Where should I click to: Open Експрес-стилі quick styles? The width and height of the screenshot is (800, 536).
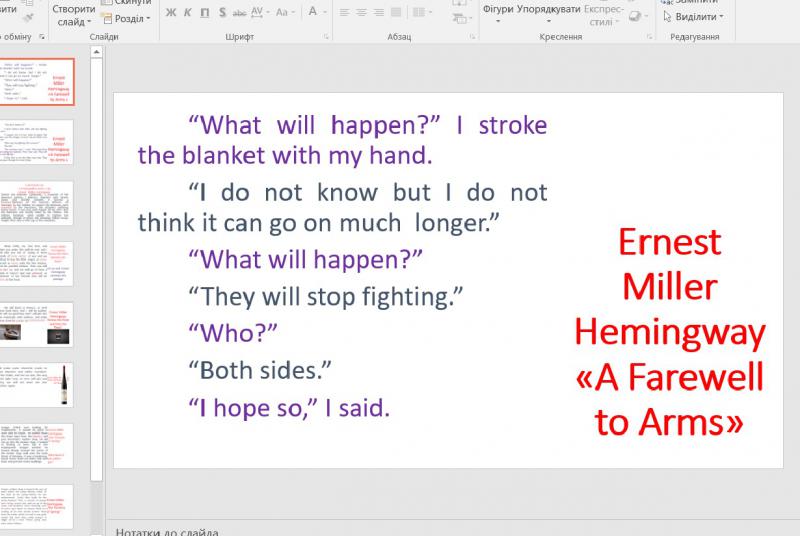click(604, 15)
